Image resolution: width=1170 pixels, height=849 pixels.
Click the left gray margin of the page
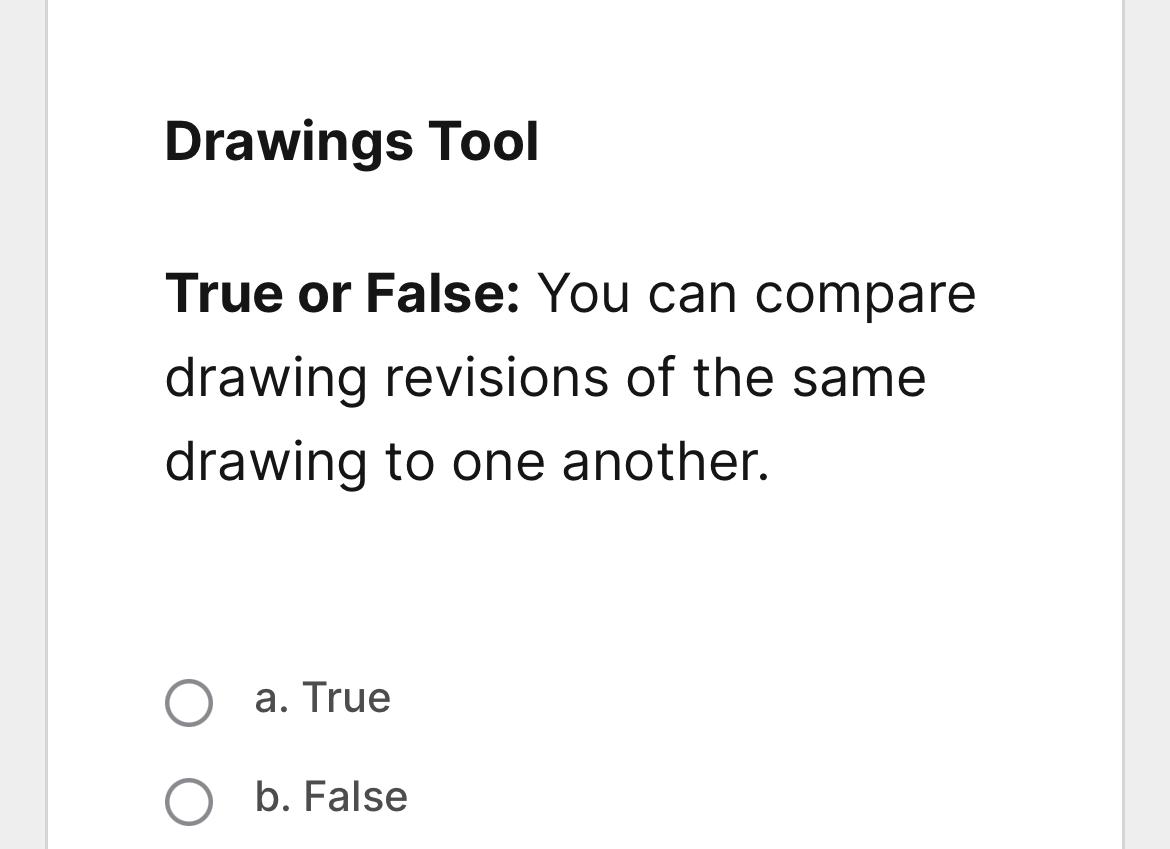tap(20, 425)
